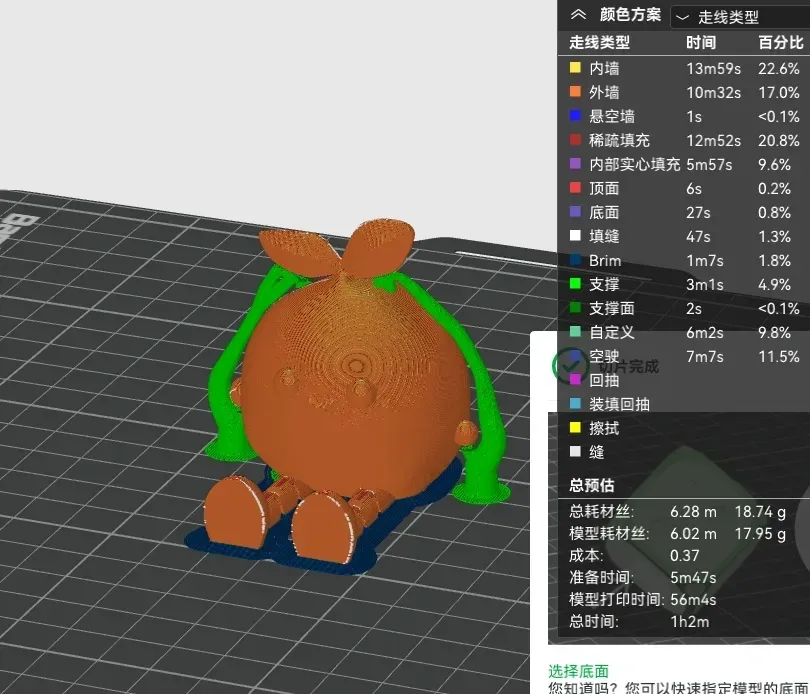Toggle the 内墙 yellow color swatch
The image size is (810, 694).
(575, 68)
